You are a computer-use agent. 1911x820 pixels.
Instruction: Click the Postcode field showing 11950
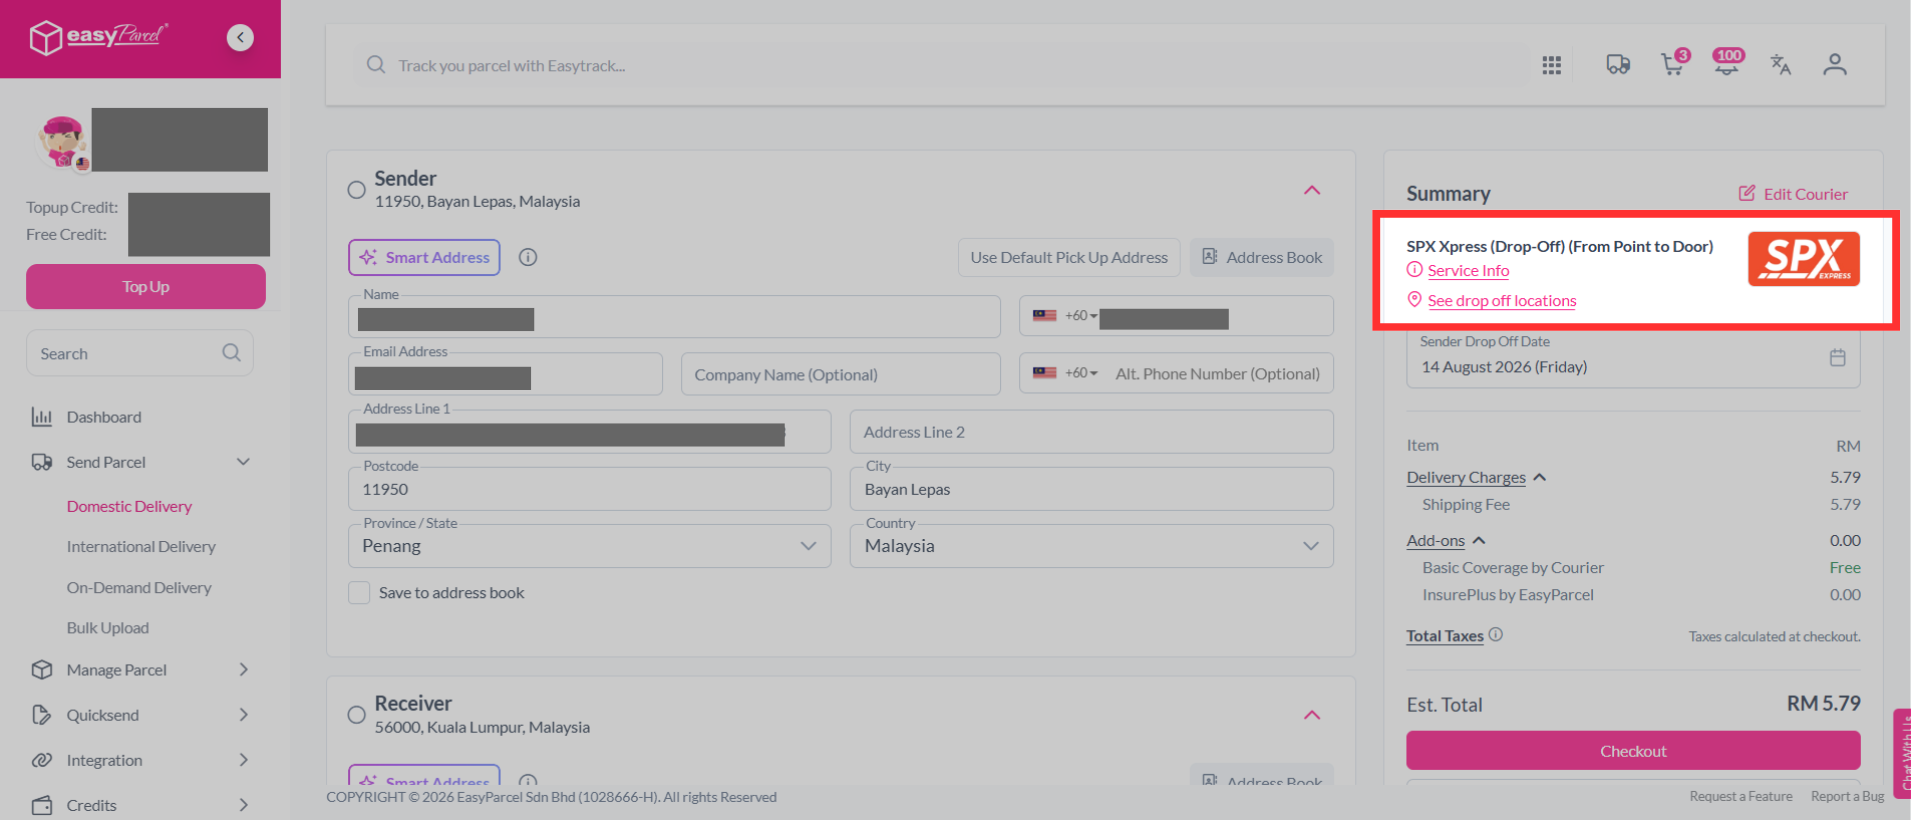(590, 489)
